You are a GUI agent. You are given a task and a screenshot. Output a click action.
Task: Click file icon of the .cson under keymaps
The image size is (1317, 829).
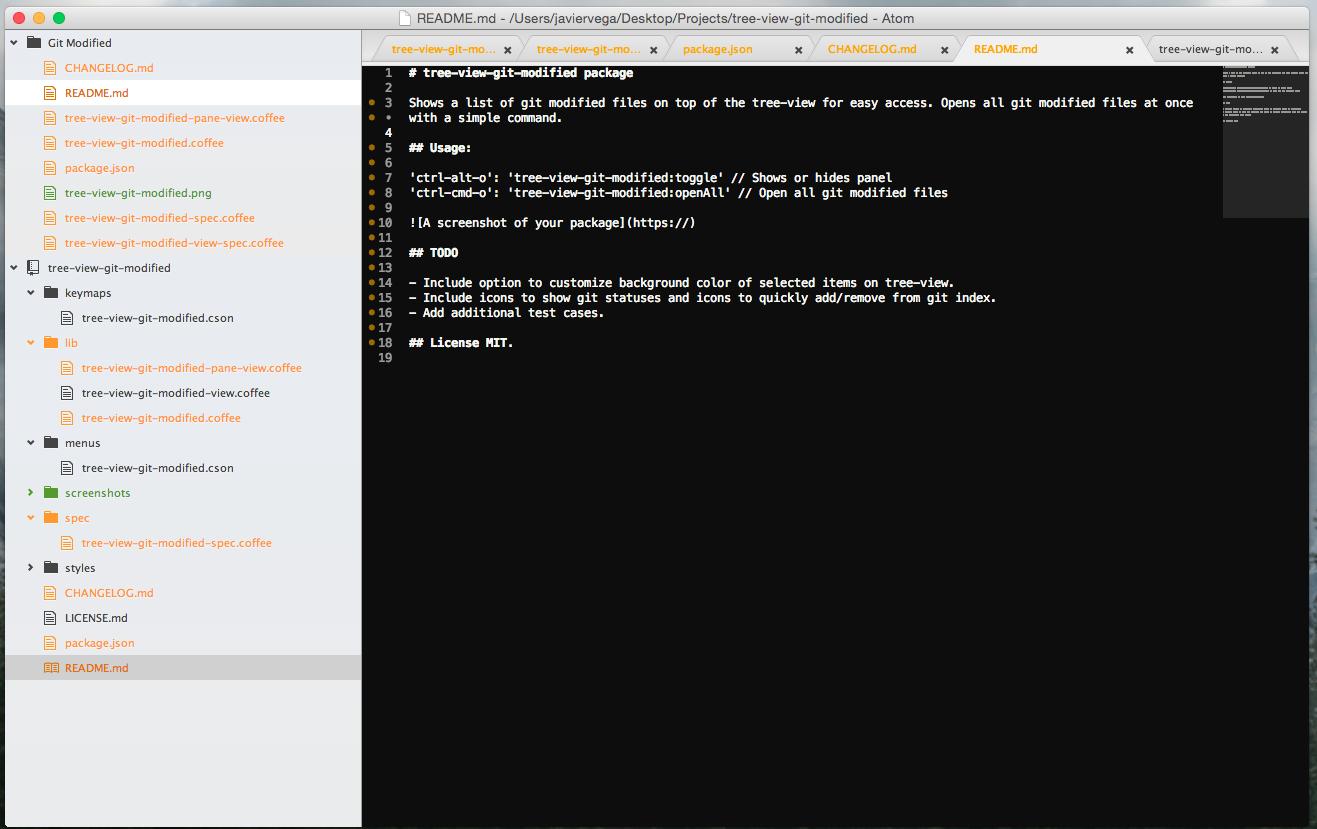tap(67, 318)
